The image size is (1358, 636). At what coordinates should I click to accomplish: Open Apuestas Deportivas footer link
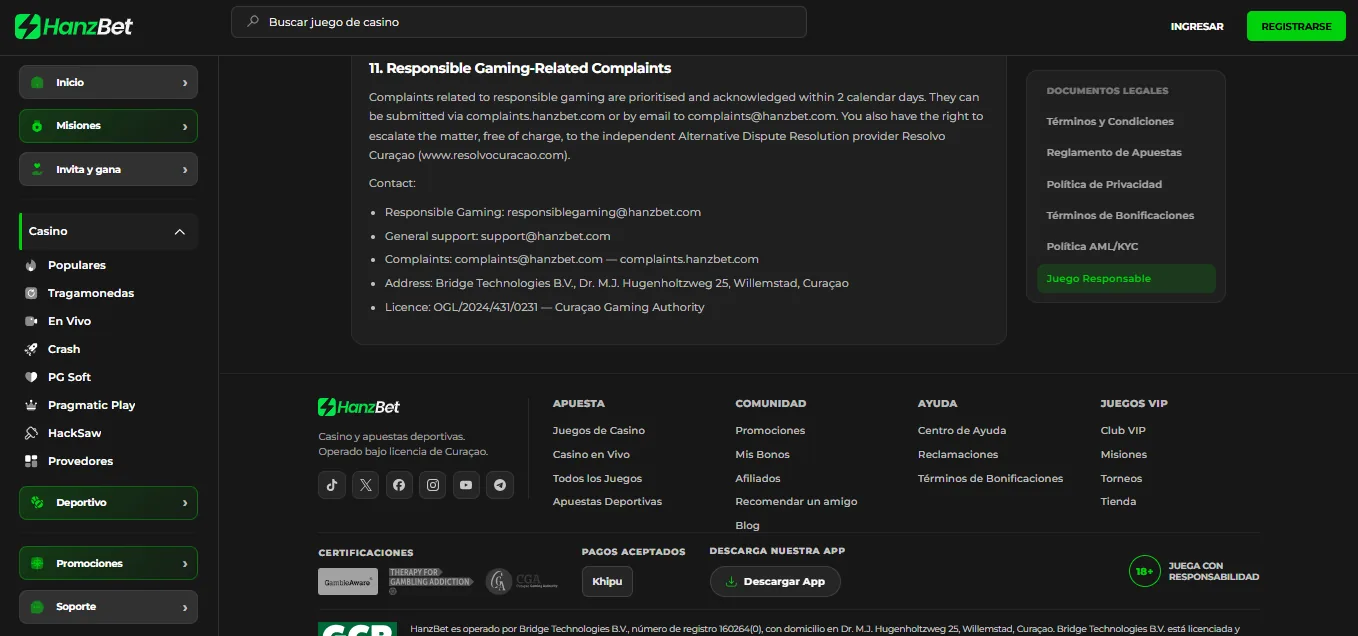[x=607, y=502]
